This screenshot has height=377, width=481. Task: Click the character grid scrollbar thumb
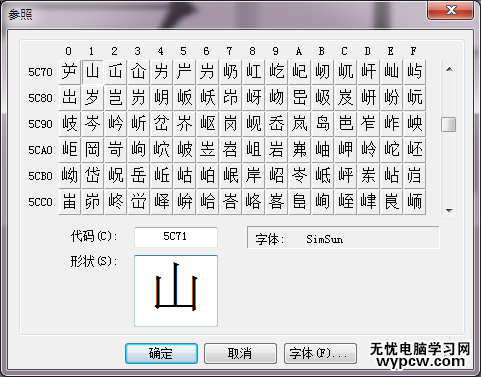[449, 124]
